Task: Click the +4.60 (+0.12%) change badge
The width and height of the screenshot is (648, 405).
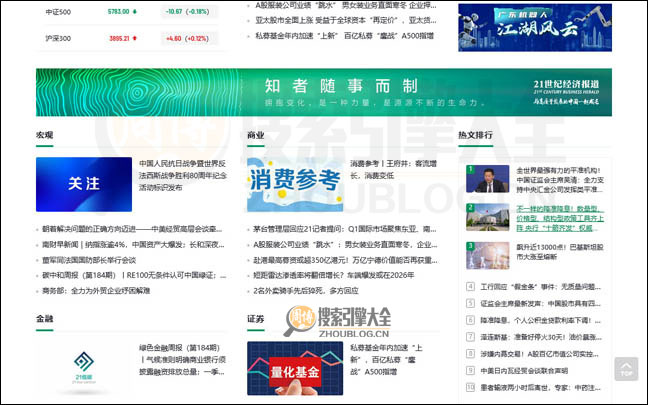Action: (x=187, y=38)
